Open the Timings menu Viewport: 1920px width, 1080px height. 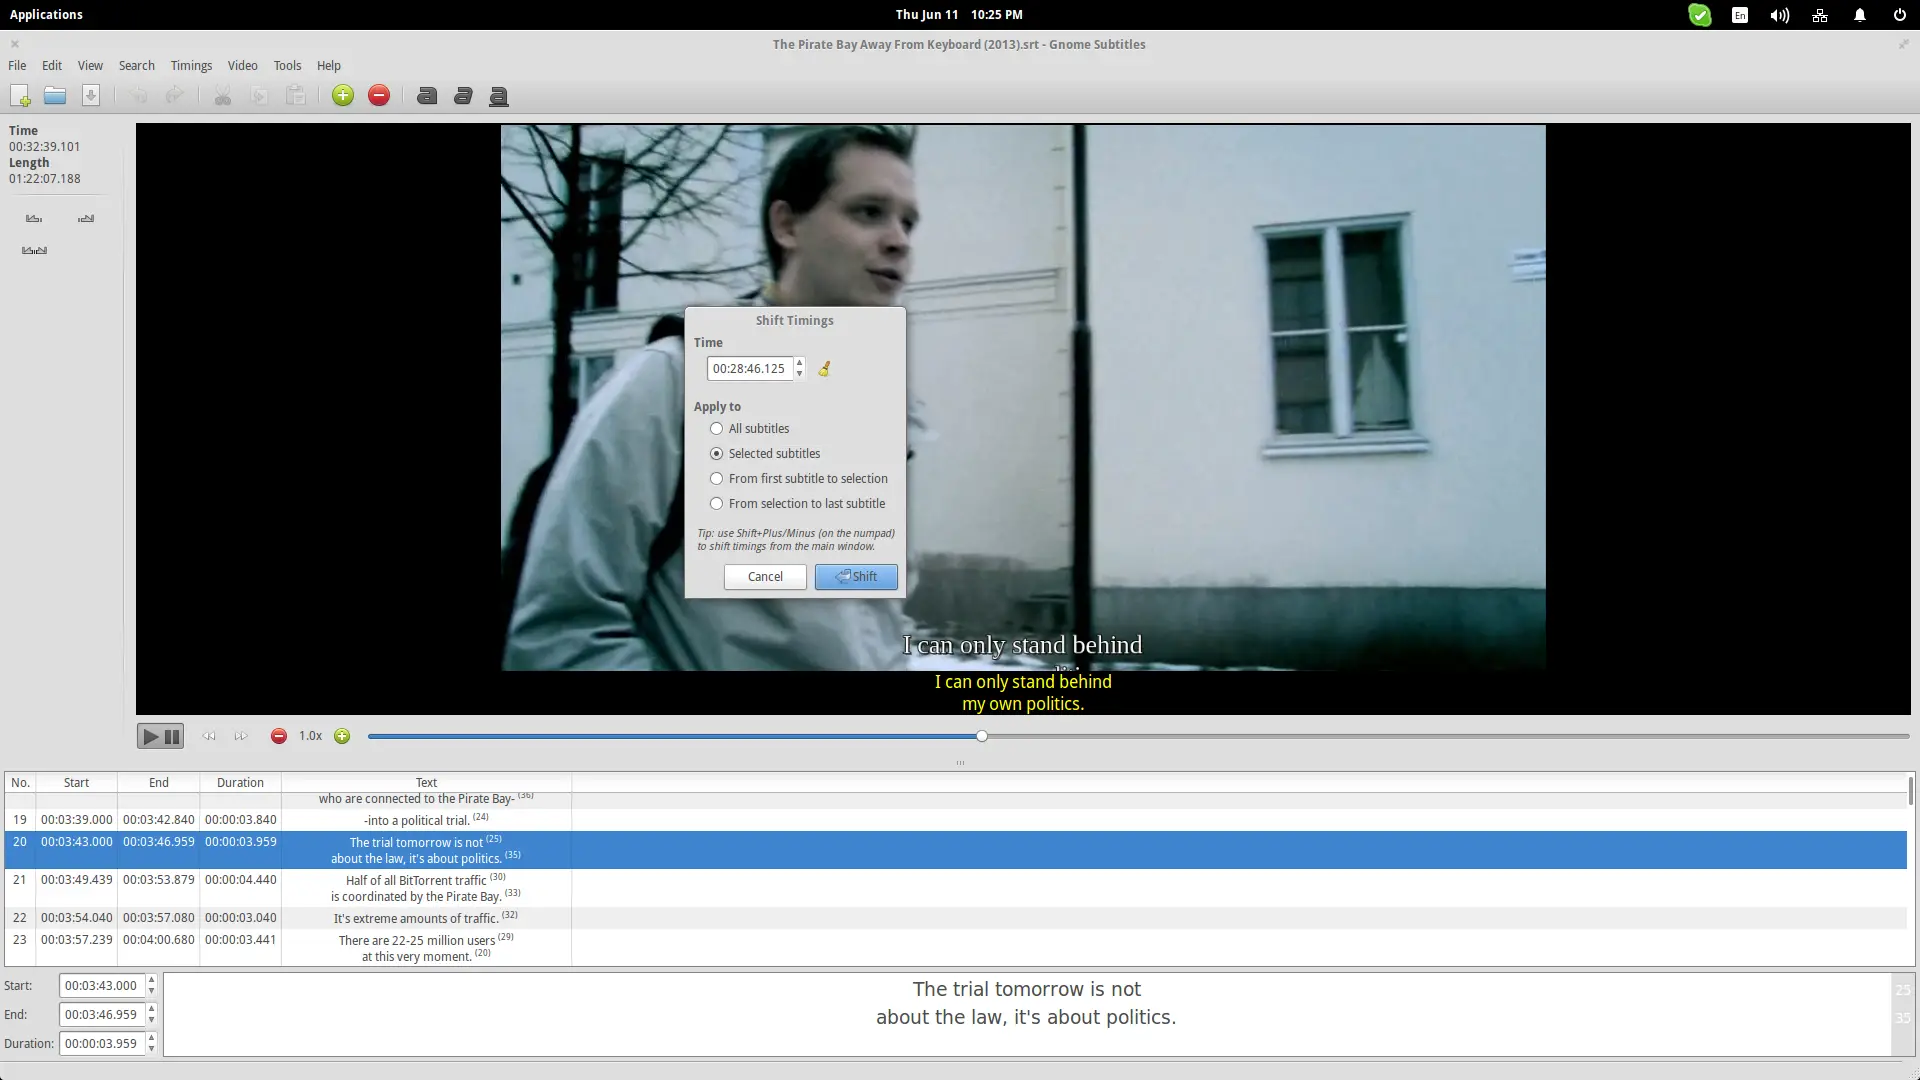[x=191, y=65]
